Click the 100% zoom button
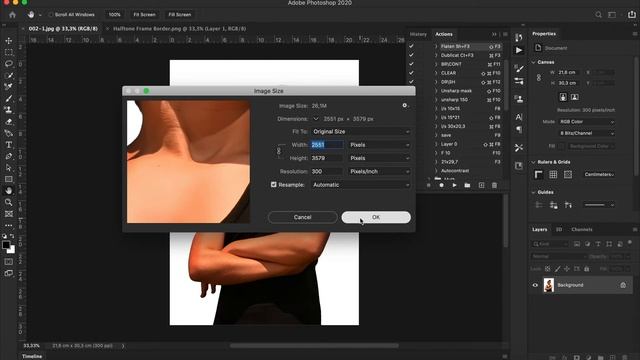Image resolution: width=640 pixels, height=360 pixels. (x=115, y=15)
